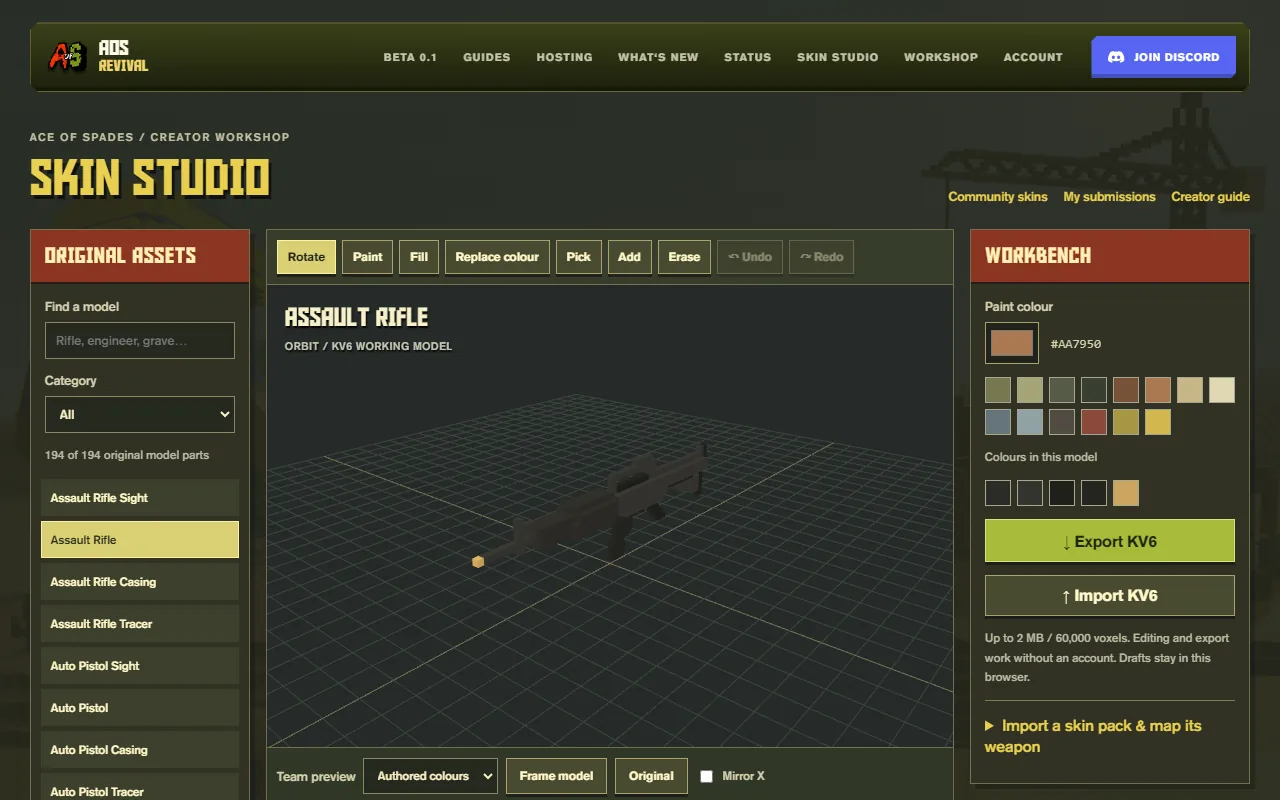Viewport: 1280px width, 800px height.
Task: Click the #AA7950 hex colour value
Action: click(x=1076, y=344)
